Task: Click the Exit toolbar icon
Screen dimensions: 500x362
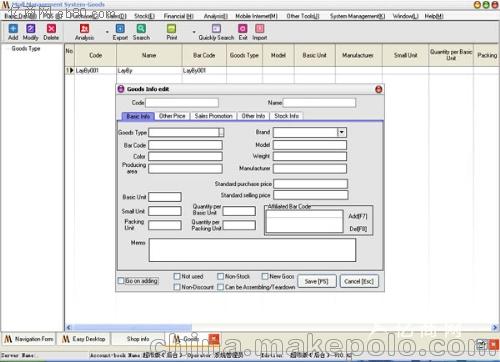Action: coord(243,32)
